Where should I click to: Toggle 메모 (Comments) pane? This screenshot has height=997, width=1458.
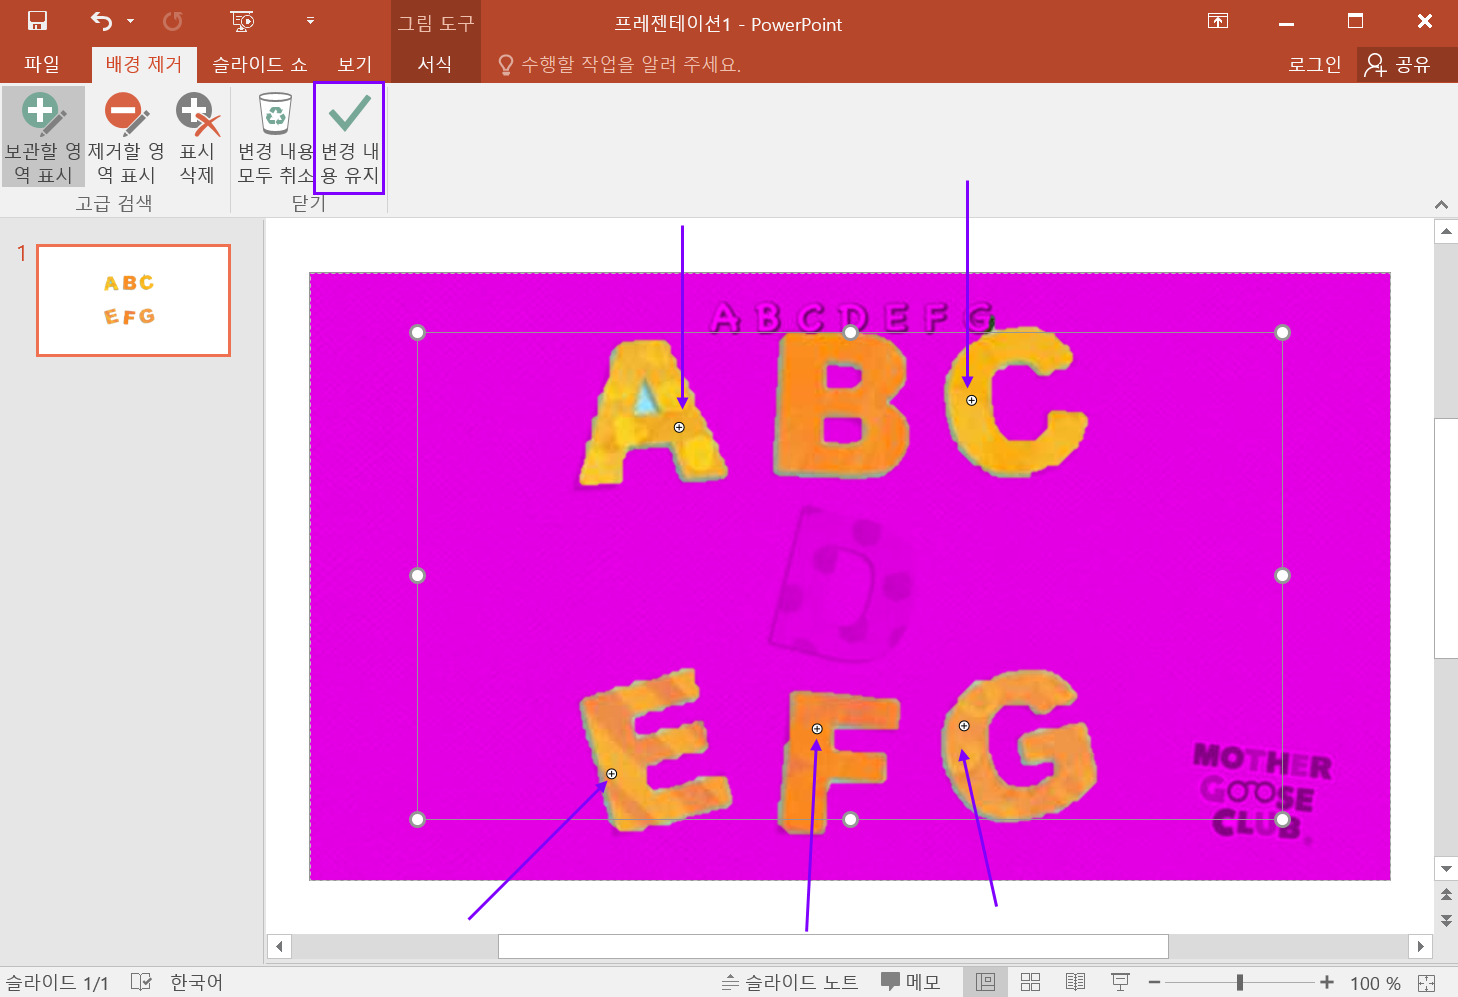910,982
